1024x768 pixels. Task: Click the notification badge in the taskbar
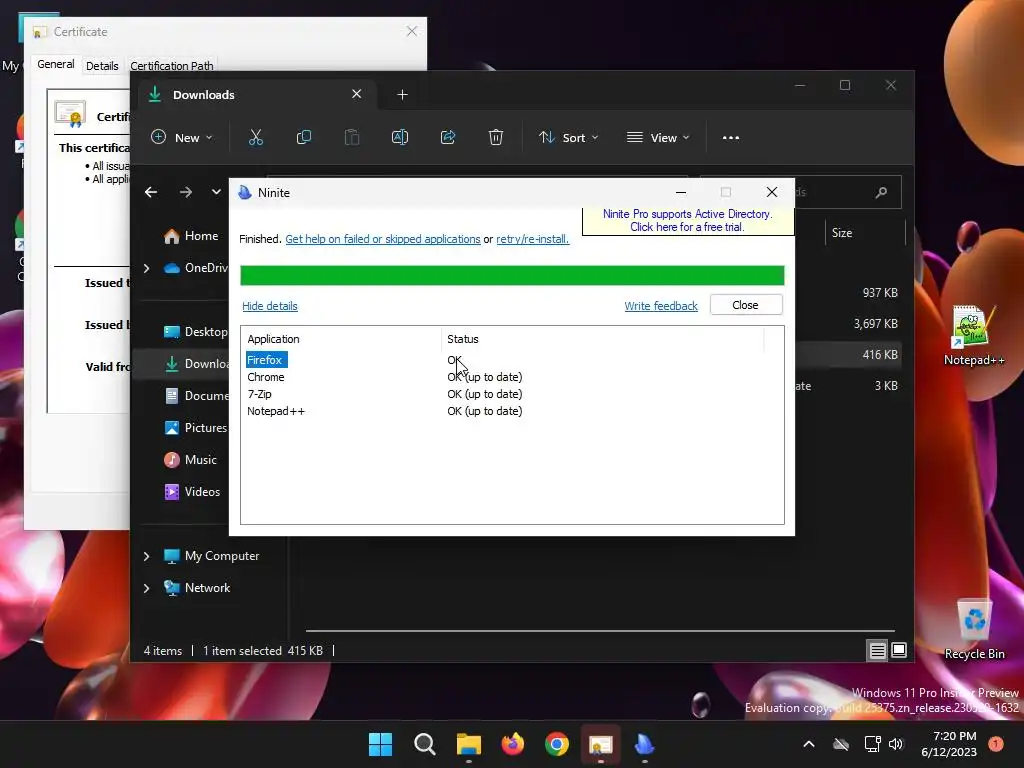tap(996, 744)
